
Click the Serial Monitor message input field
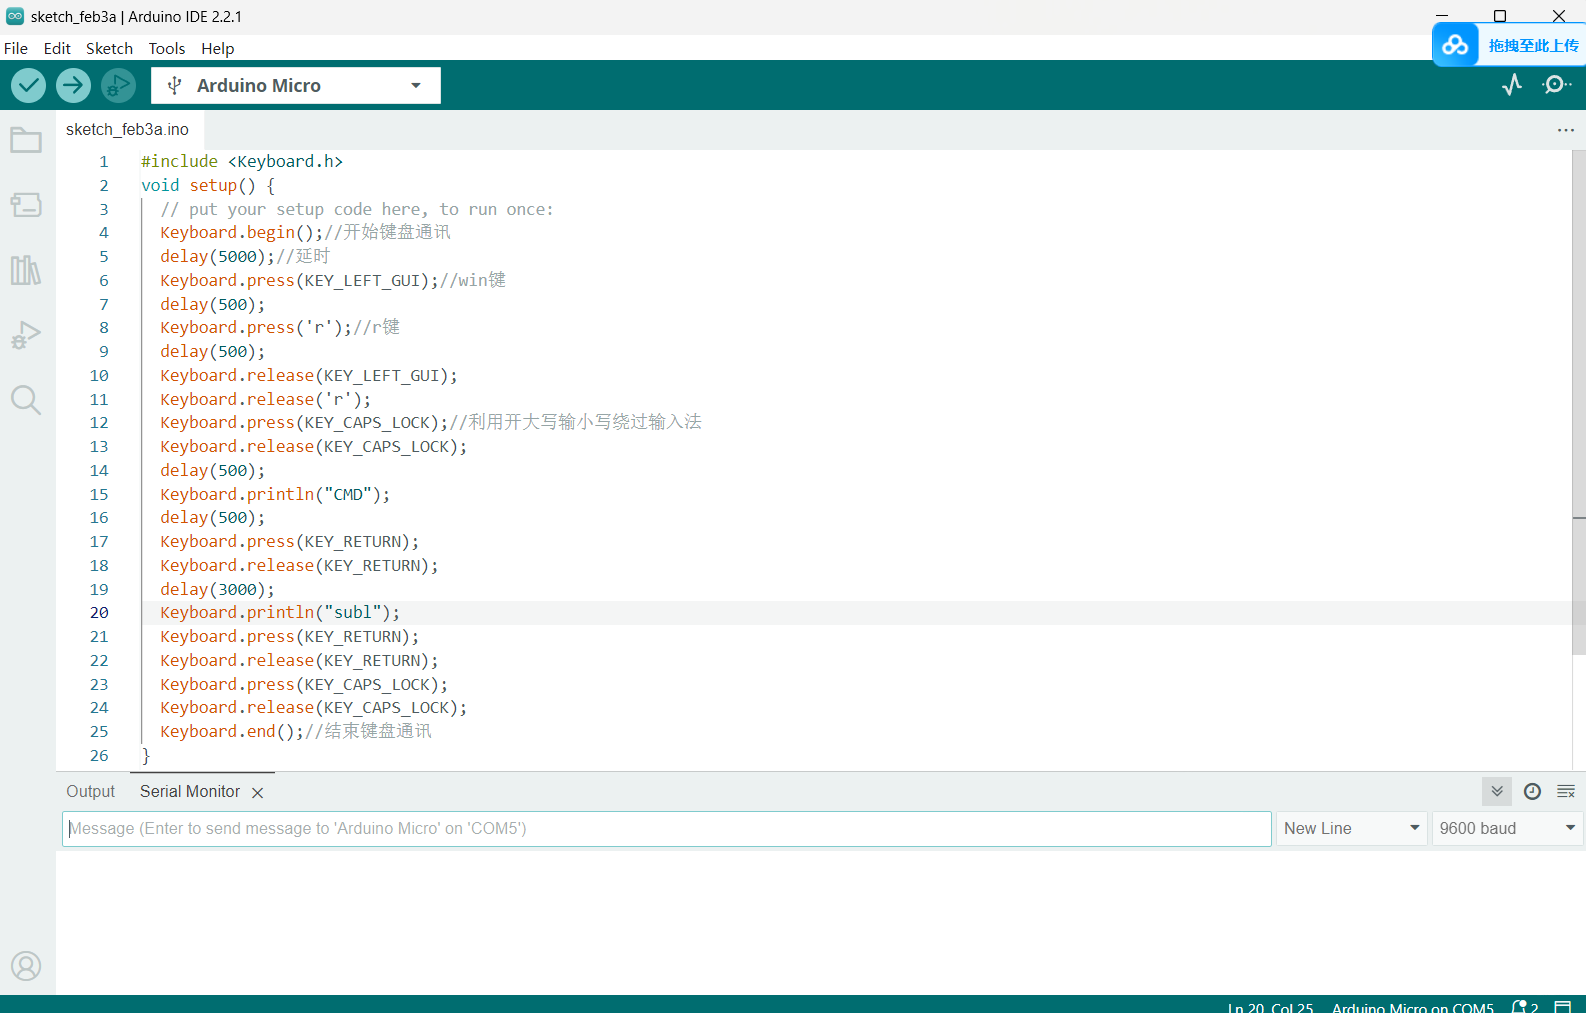tap(666, 828)
